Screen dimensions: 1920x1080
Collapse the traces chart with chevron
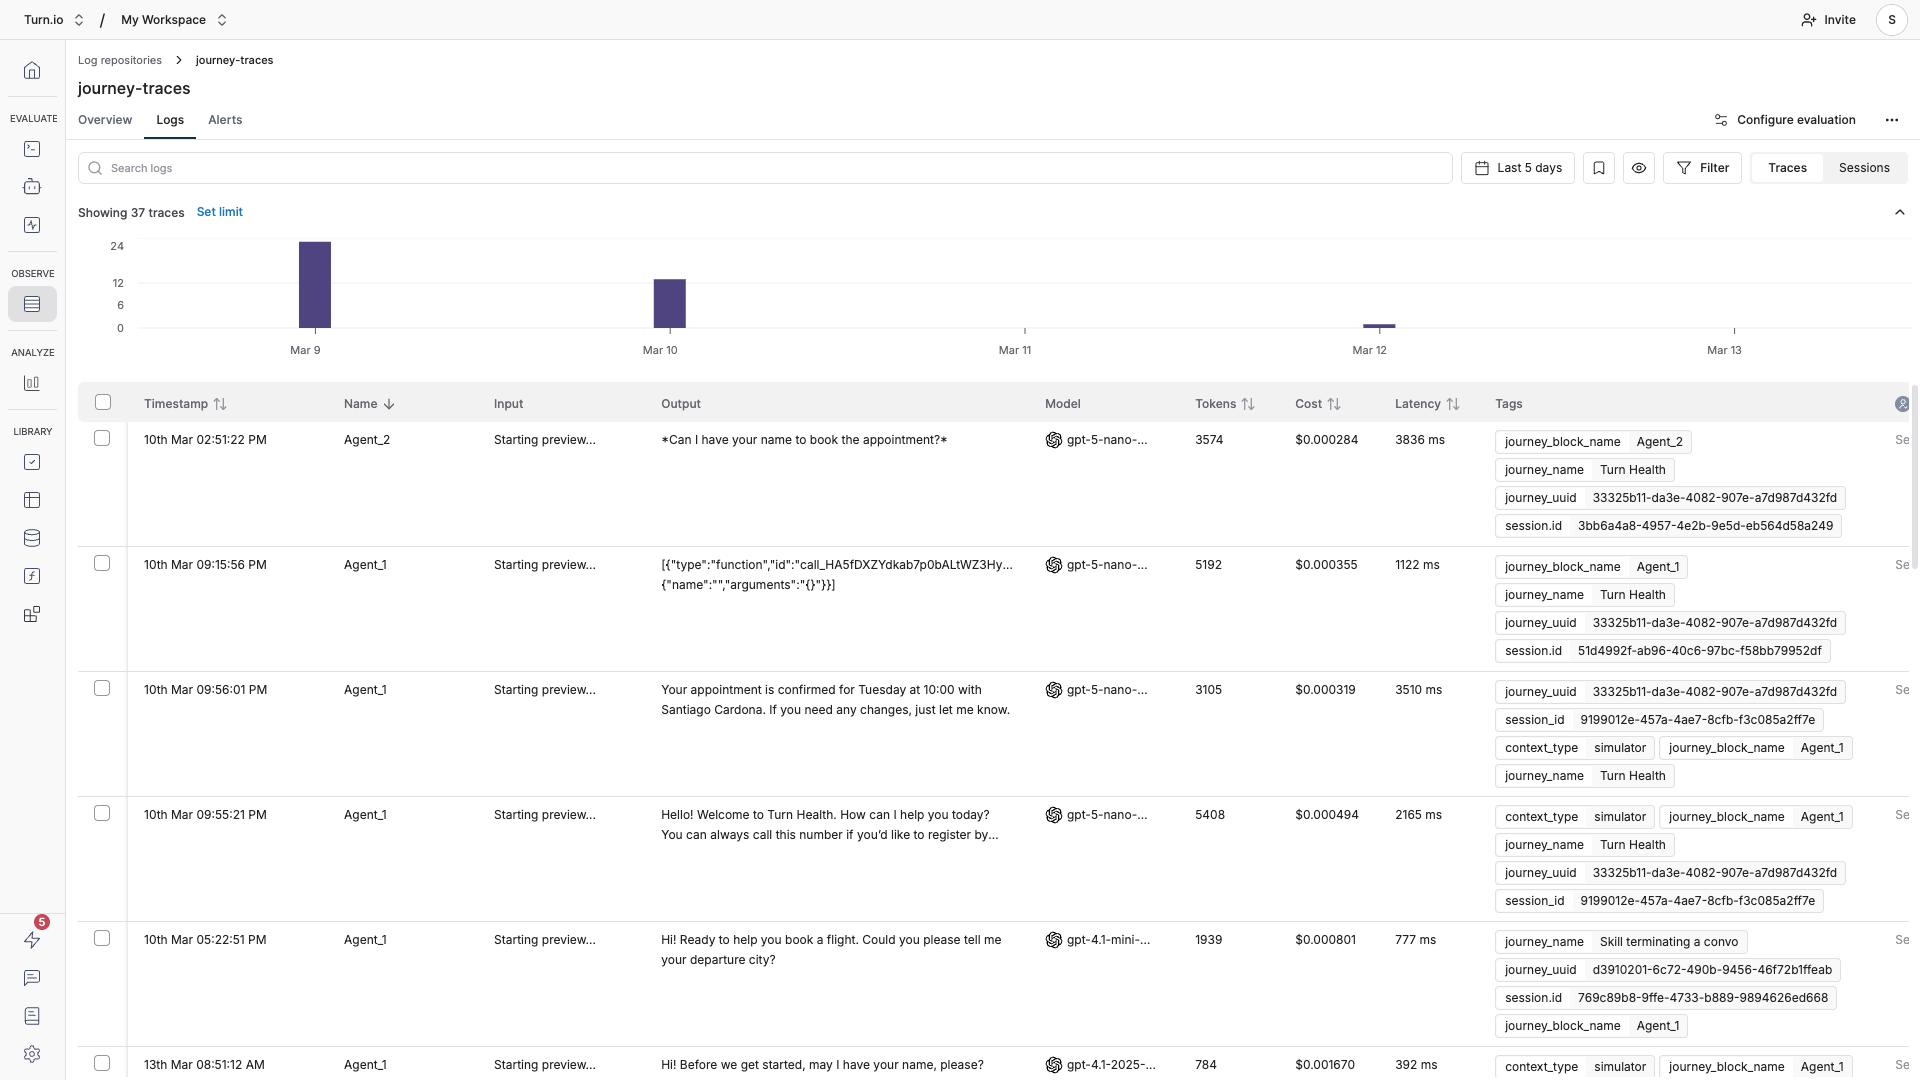tap(1899, 212)
